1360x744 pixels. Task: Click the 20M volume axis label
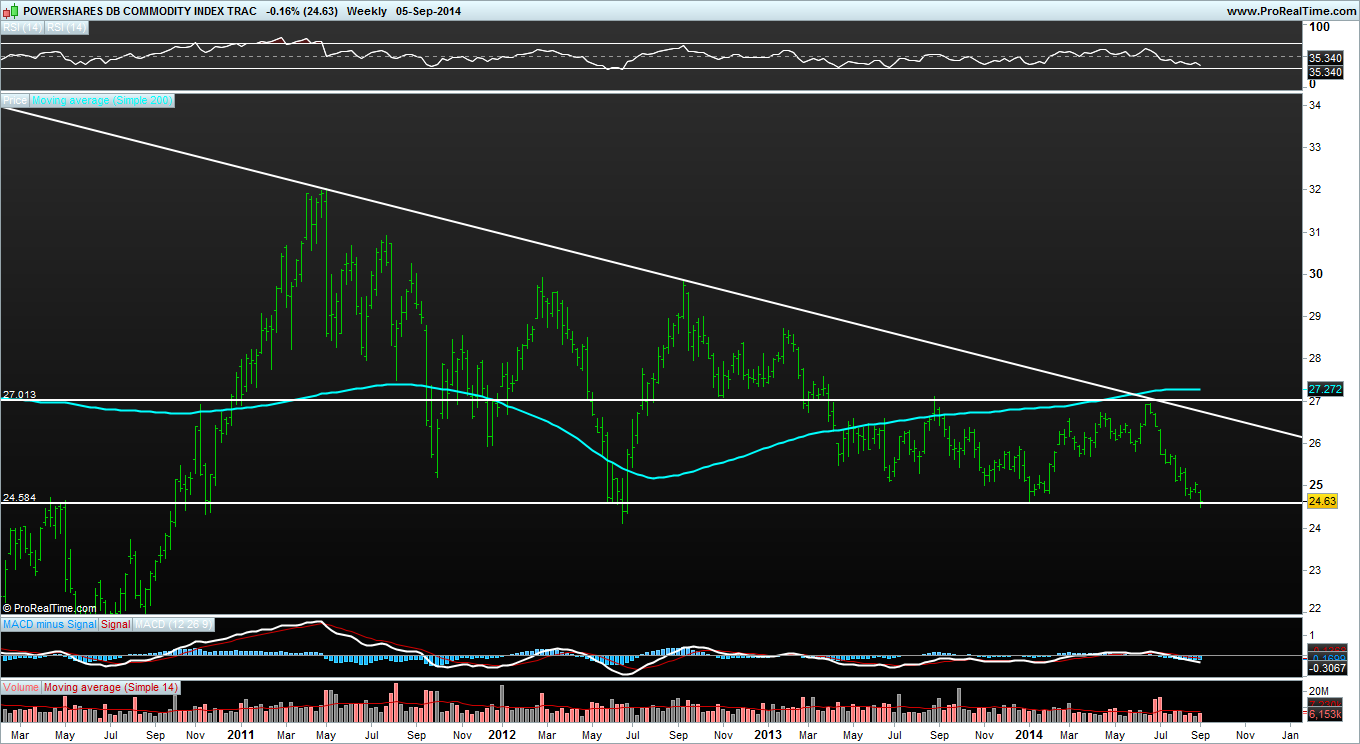[x=1320, y=692]
